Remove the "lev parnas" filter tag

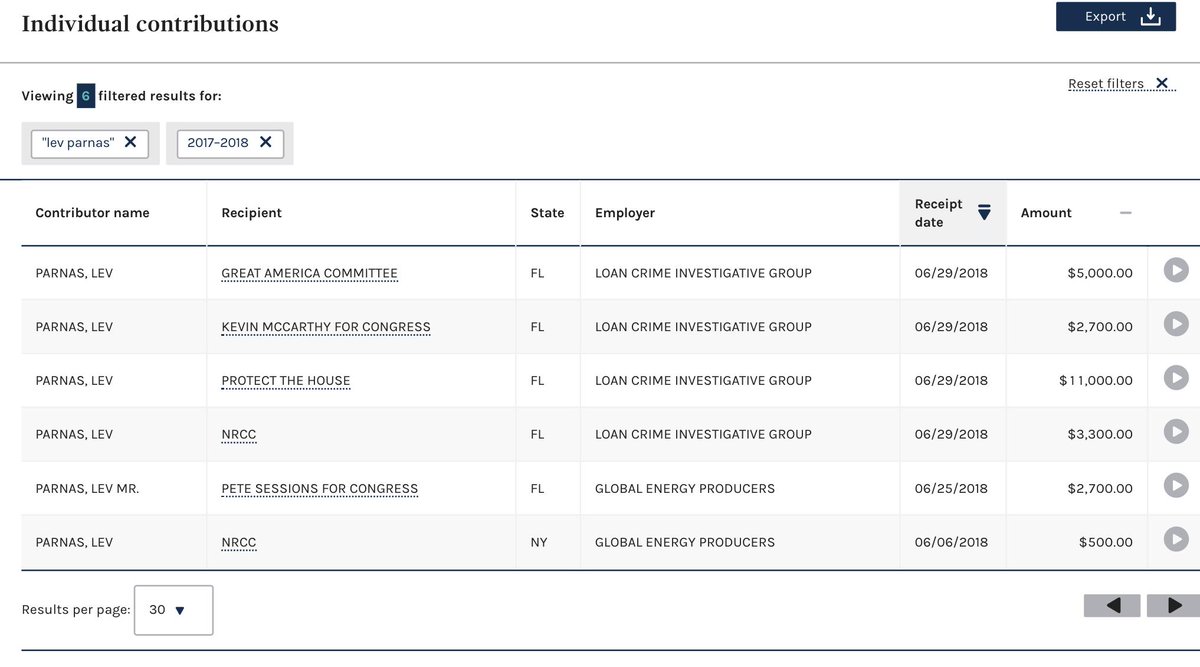(130, 142)
